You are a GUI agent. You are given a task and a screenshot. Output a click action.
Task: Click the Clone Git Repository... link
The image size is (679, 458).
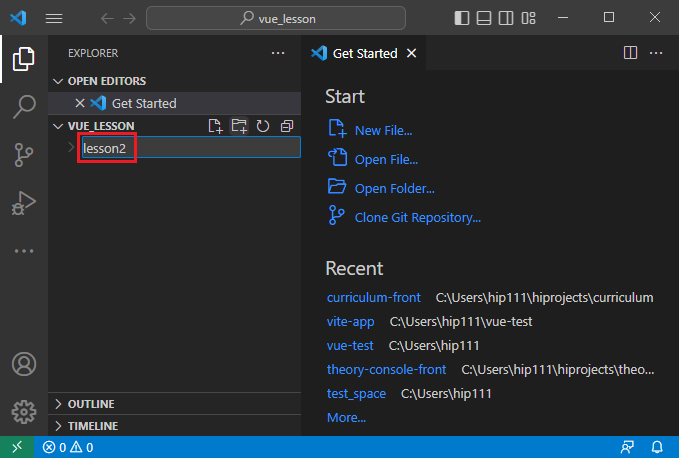point(417,217)
